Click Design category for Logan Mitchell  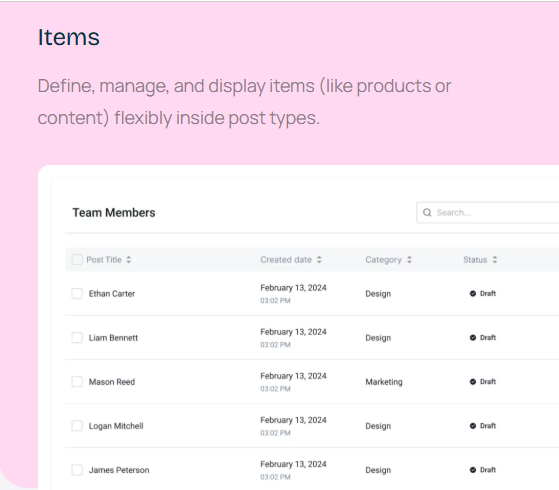[x=378, y=426]
